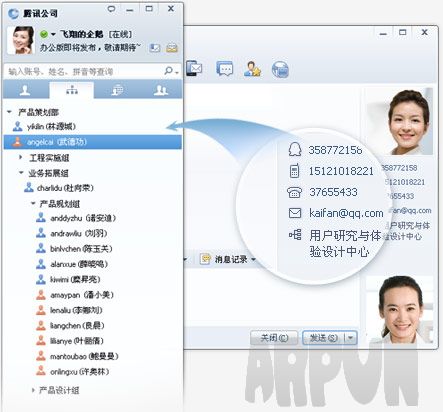This screenshot has height=412, width=443.
Task: Select highlighted contact angelcai
Action: point(93,142)
